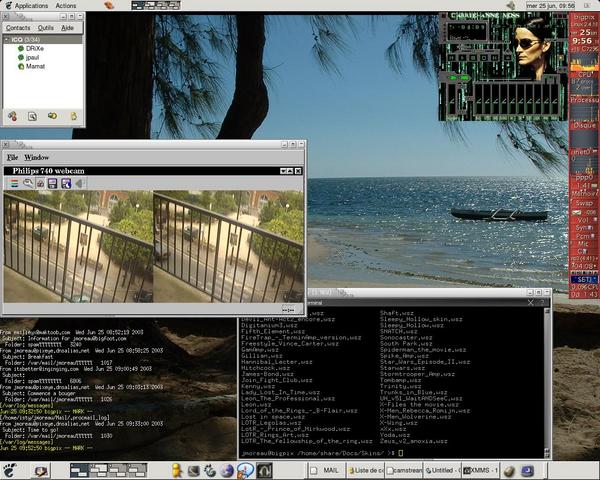Open the Outils menu in ICQ window
Image resolution: width=600 pixels, height=480 pixels.
46,28
